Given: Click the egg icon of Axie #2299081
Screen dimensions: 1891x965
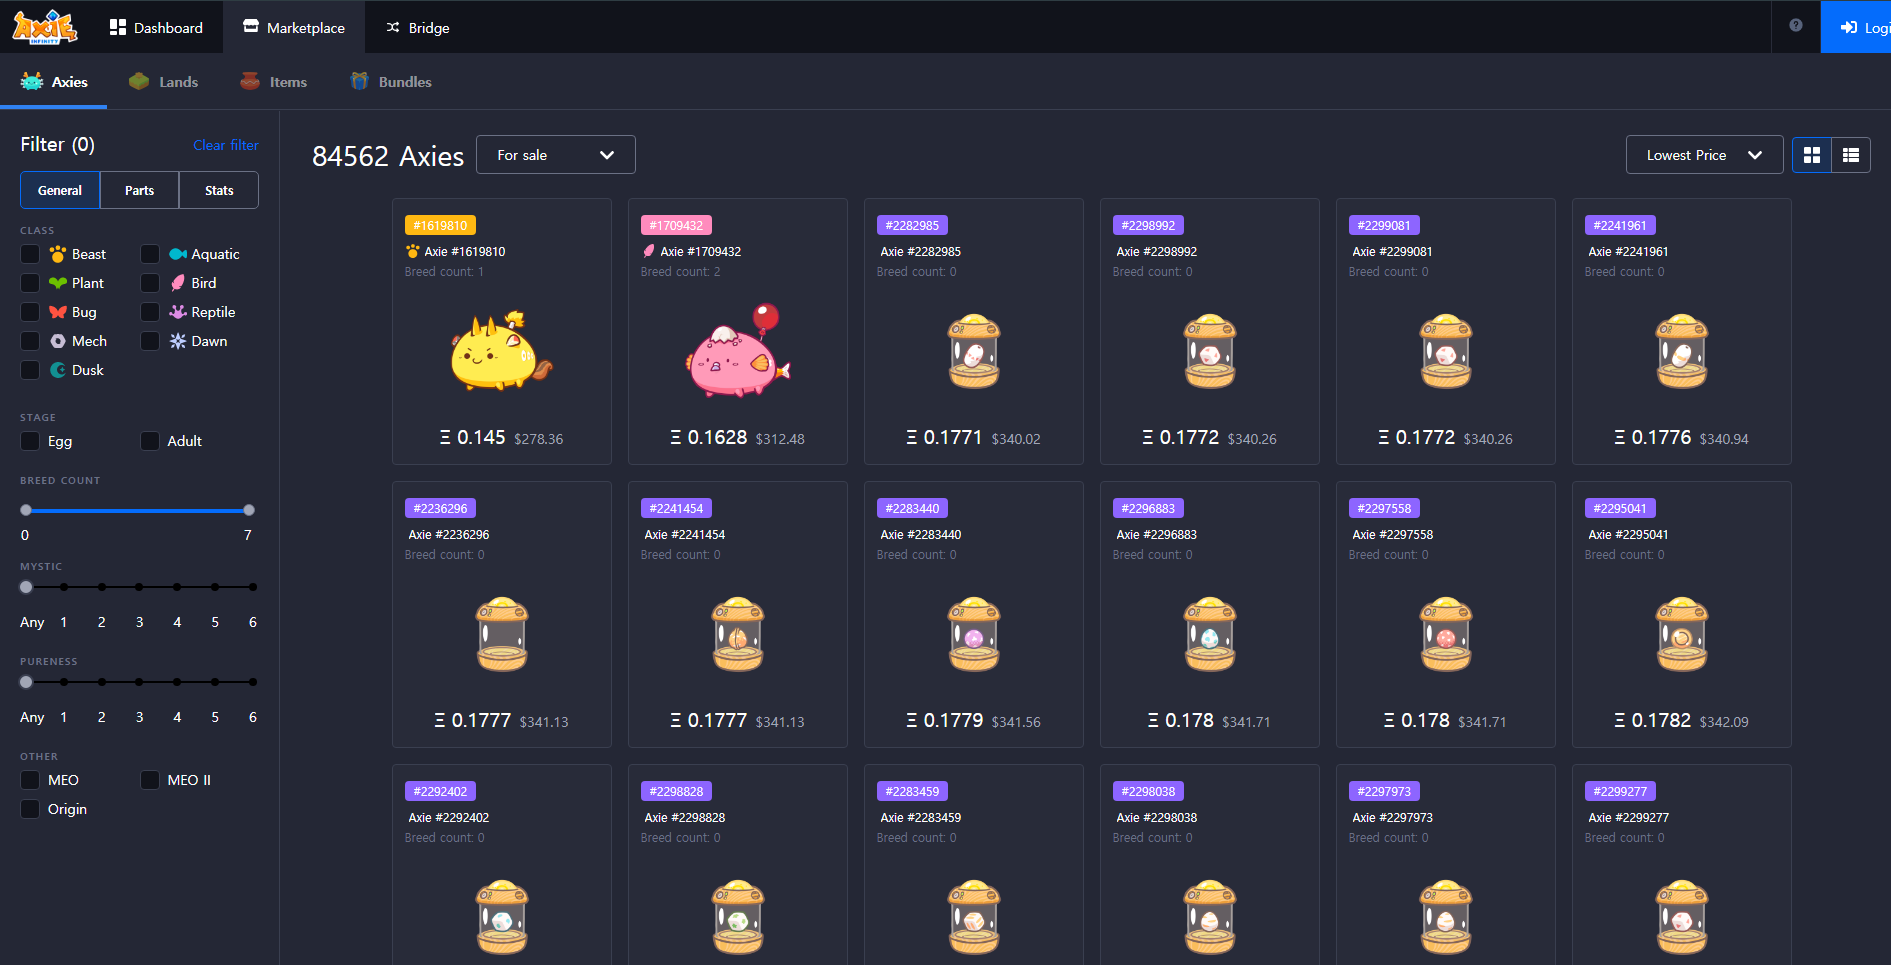Looking at the screenshot, I should pyautogui.click(x=1446, y=351).
